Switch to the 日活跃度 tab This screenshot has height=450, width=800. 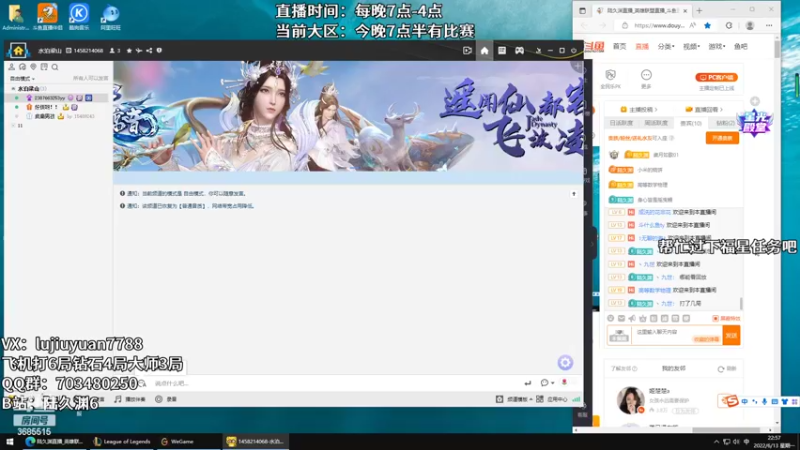tap(621, 123)
